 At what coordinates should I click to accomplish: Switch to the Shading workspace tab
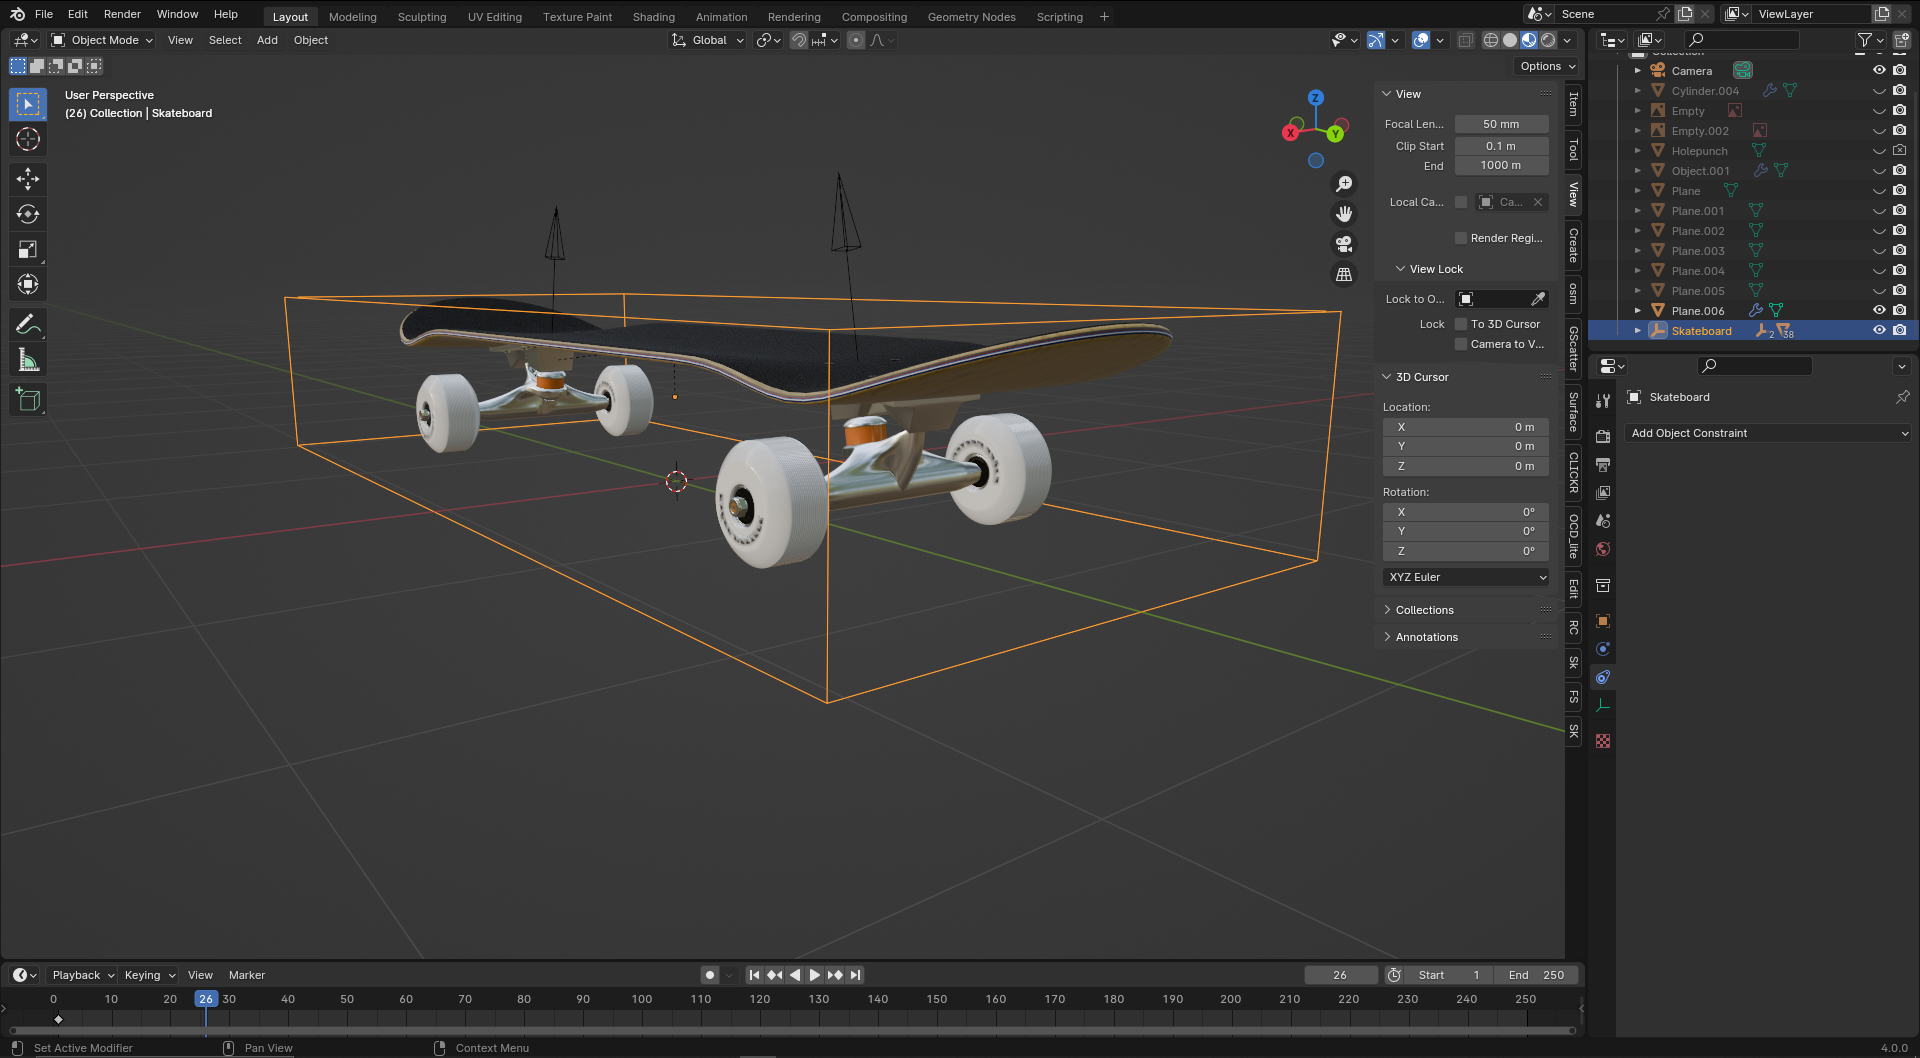click(653, 17)
